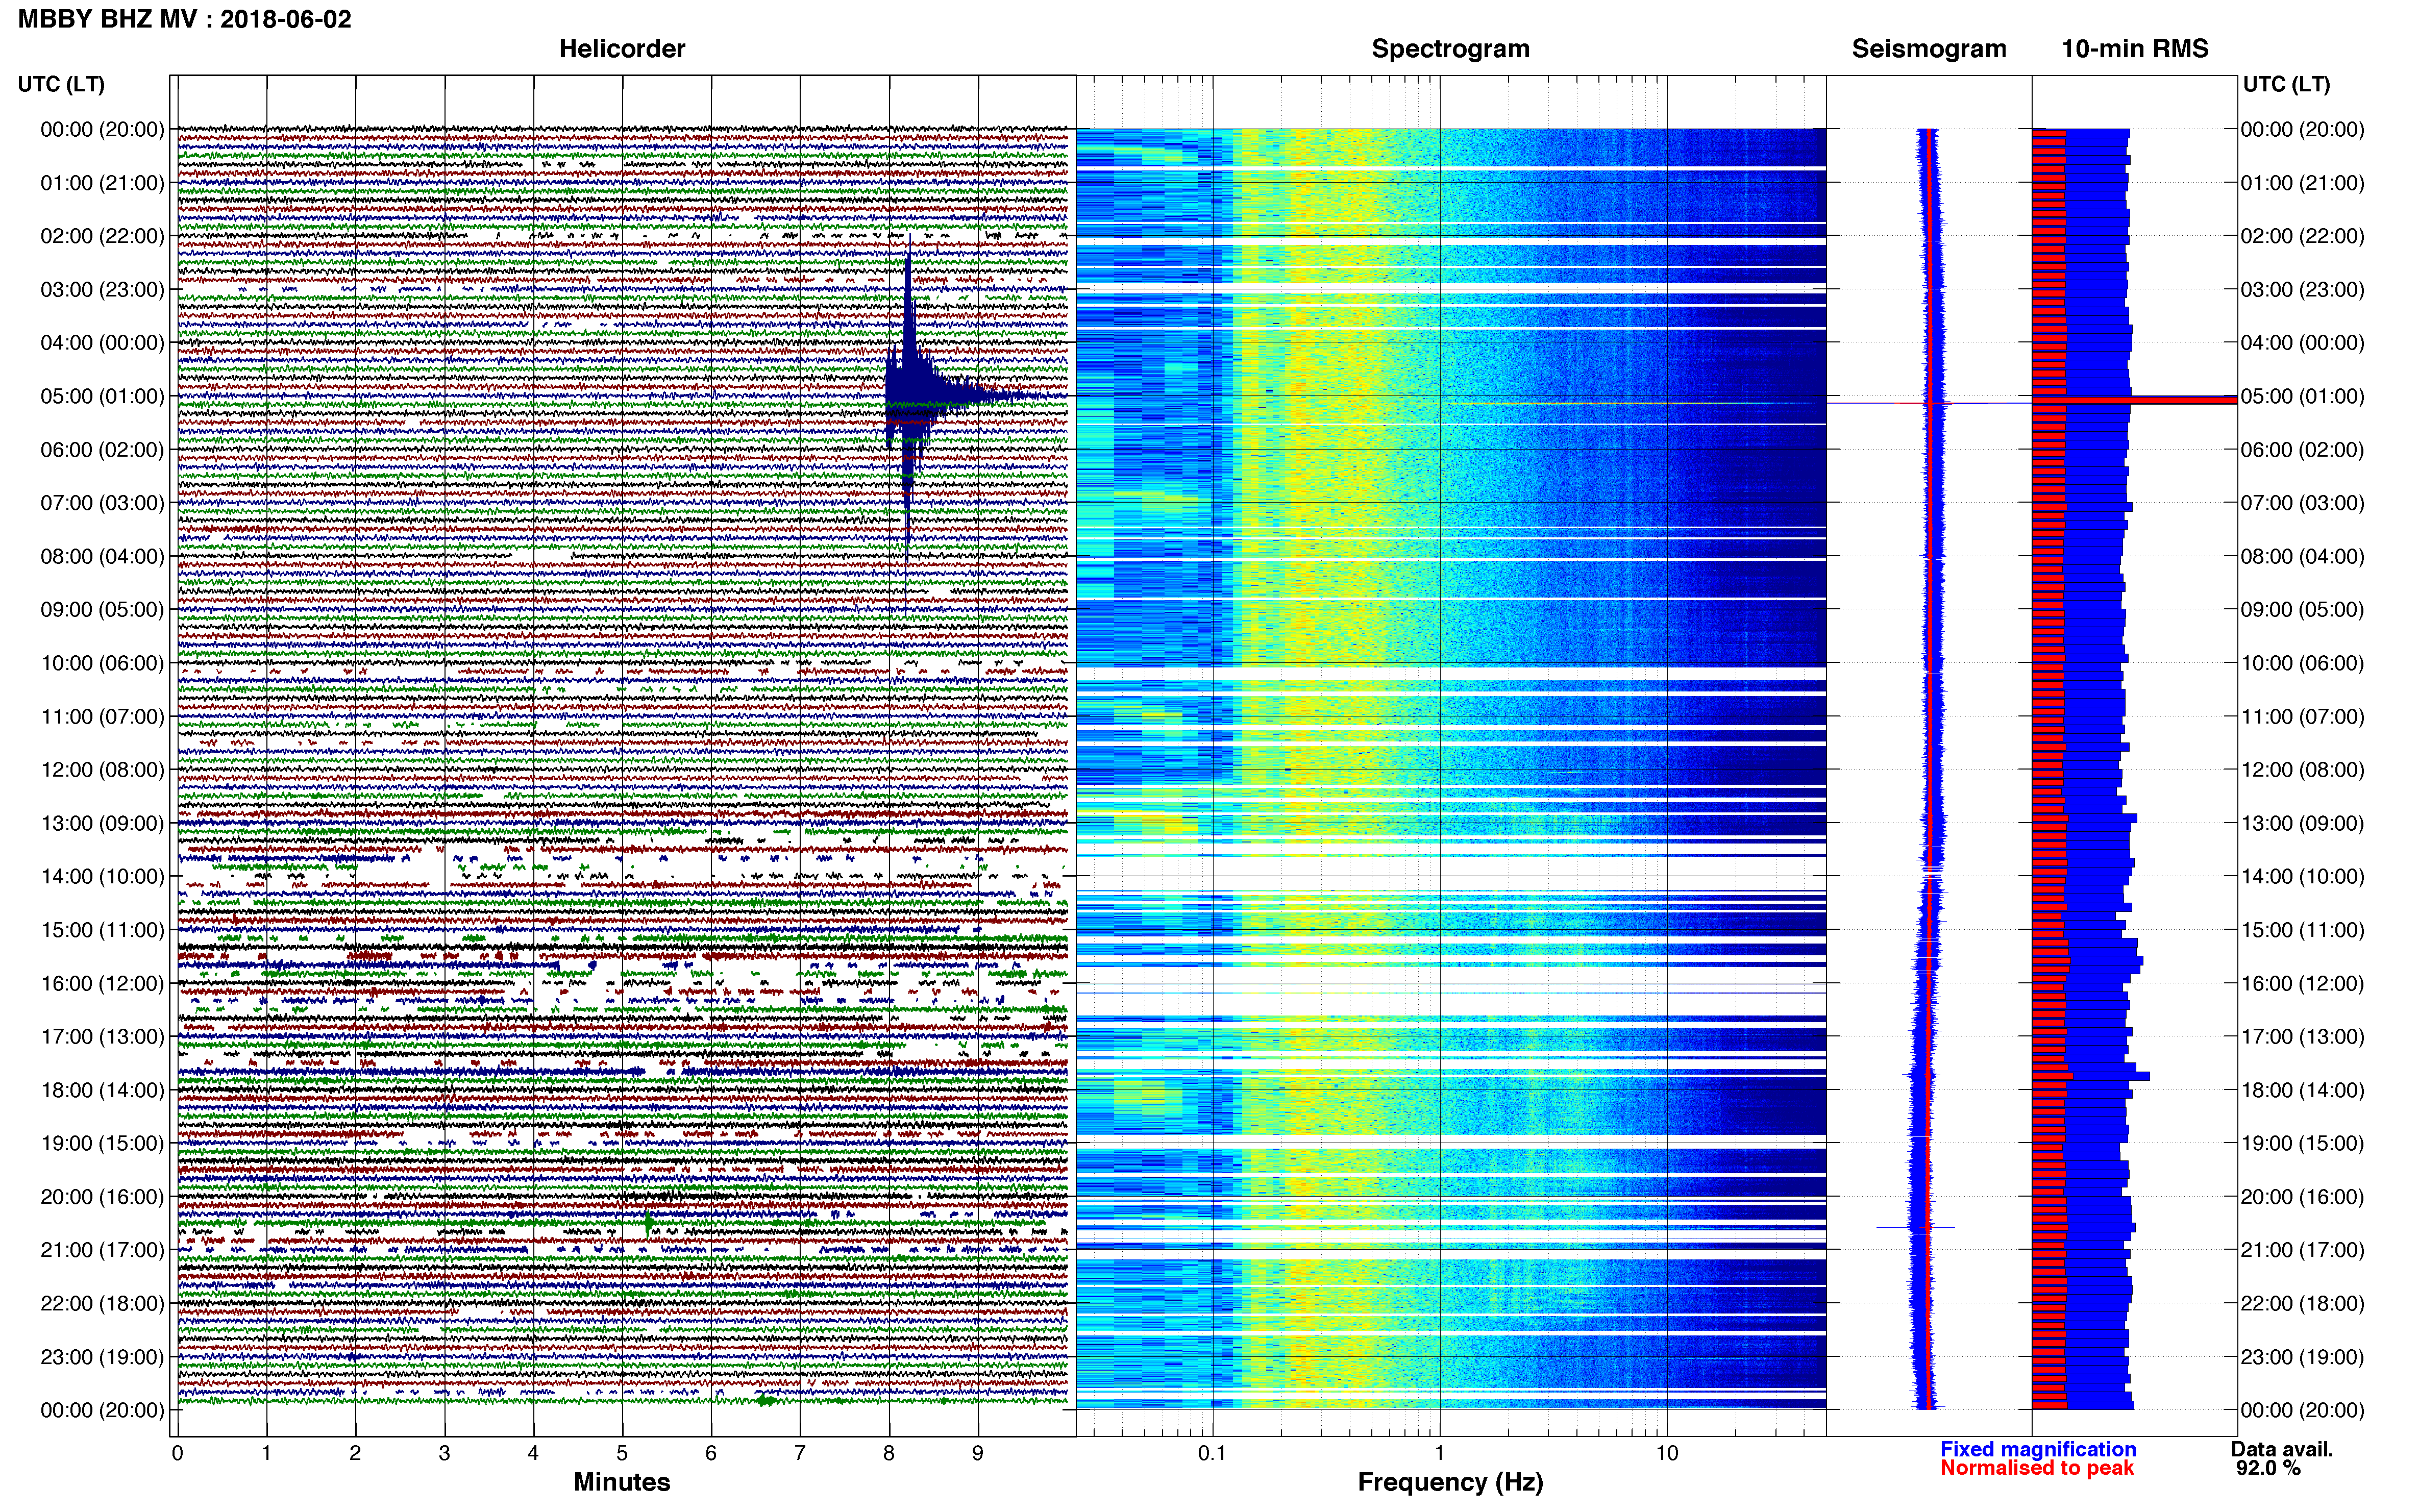This screenshot has height=1512, width=2419.
Task: Click the left '12:00 (08:00)' time label
Action: pos(102,770)
